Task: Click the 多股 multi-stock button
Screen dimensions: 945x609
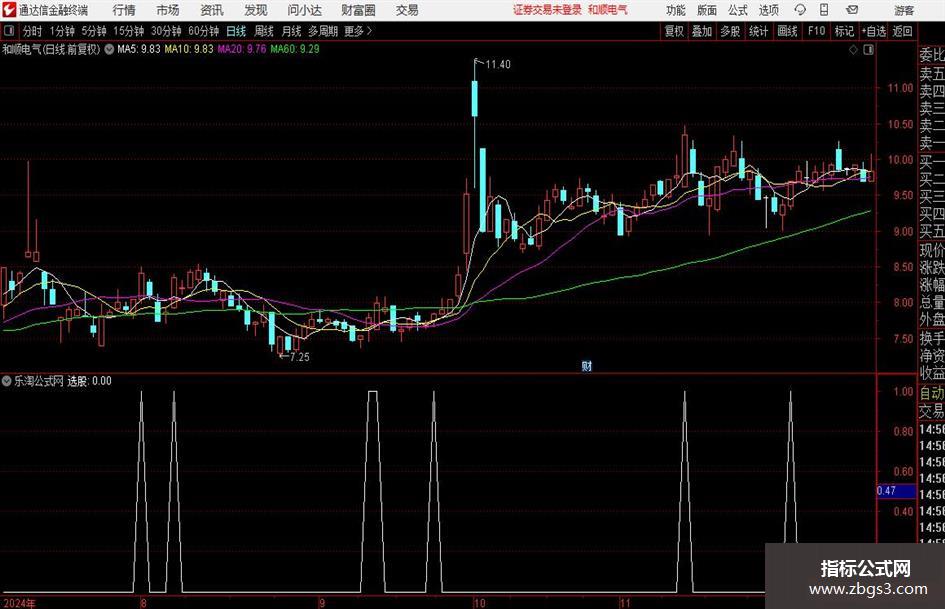Action: click(730, 31)
